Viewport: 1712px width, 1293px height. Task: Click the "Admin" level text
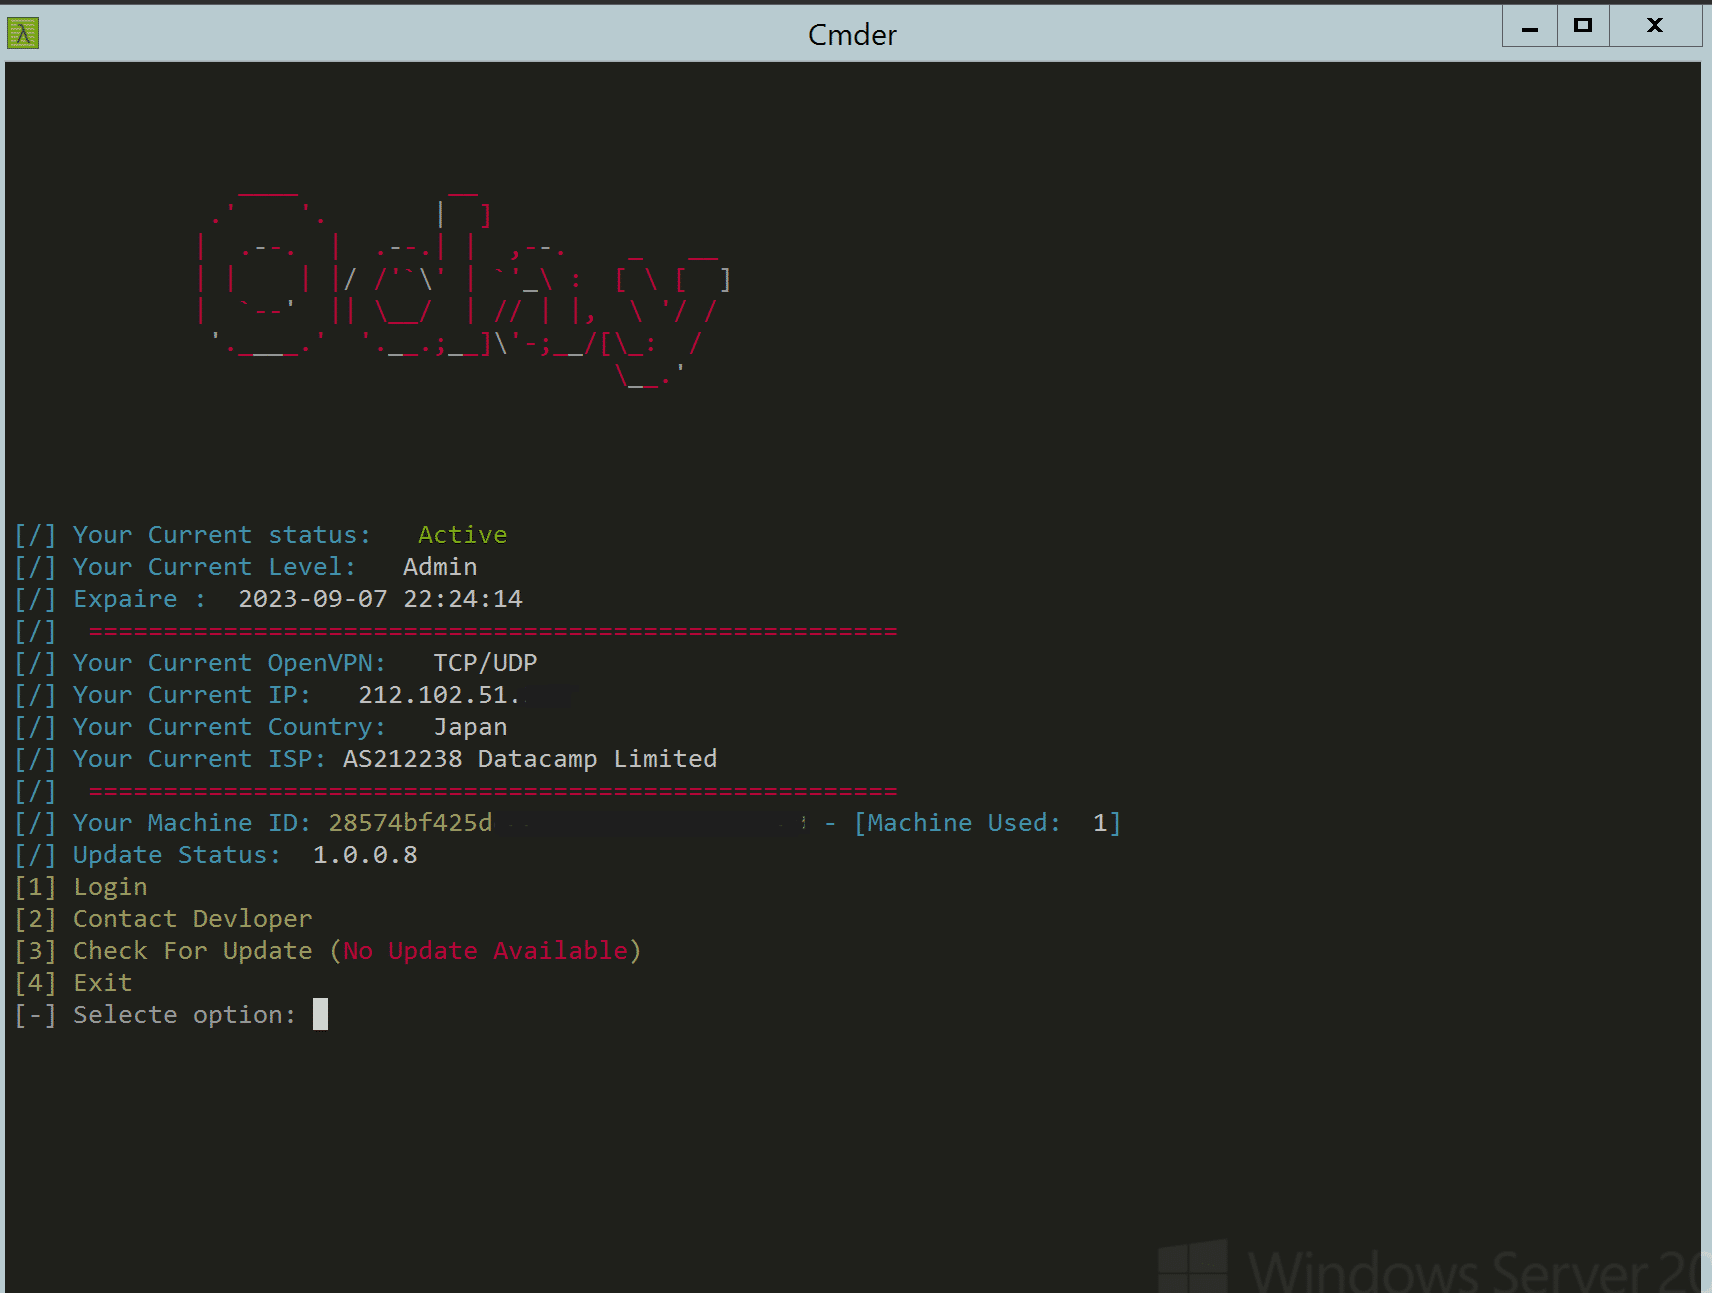coord(440,566)
